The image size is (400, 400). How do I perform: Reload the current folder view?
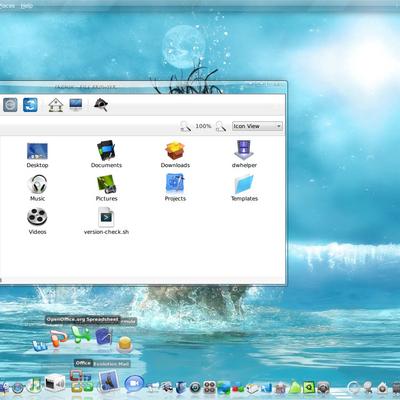[x=30, y=105]
